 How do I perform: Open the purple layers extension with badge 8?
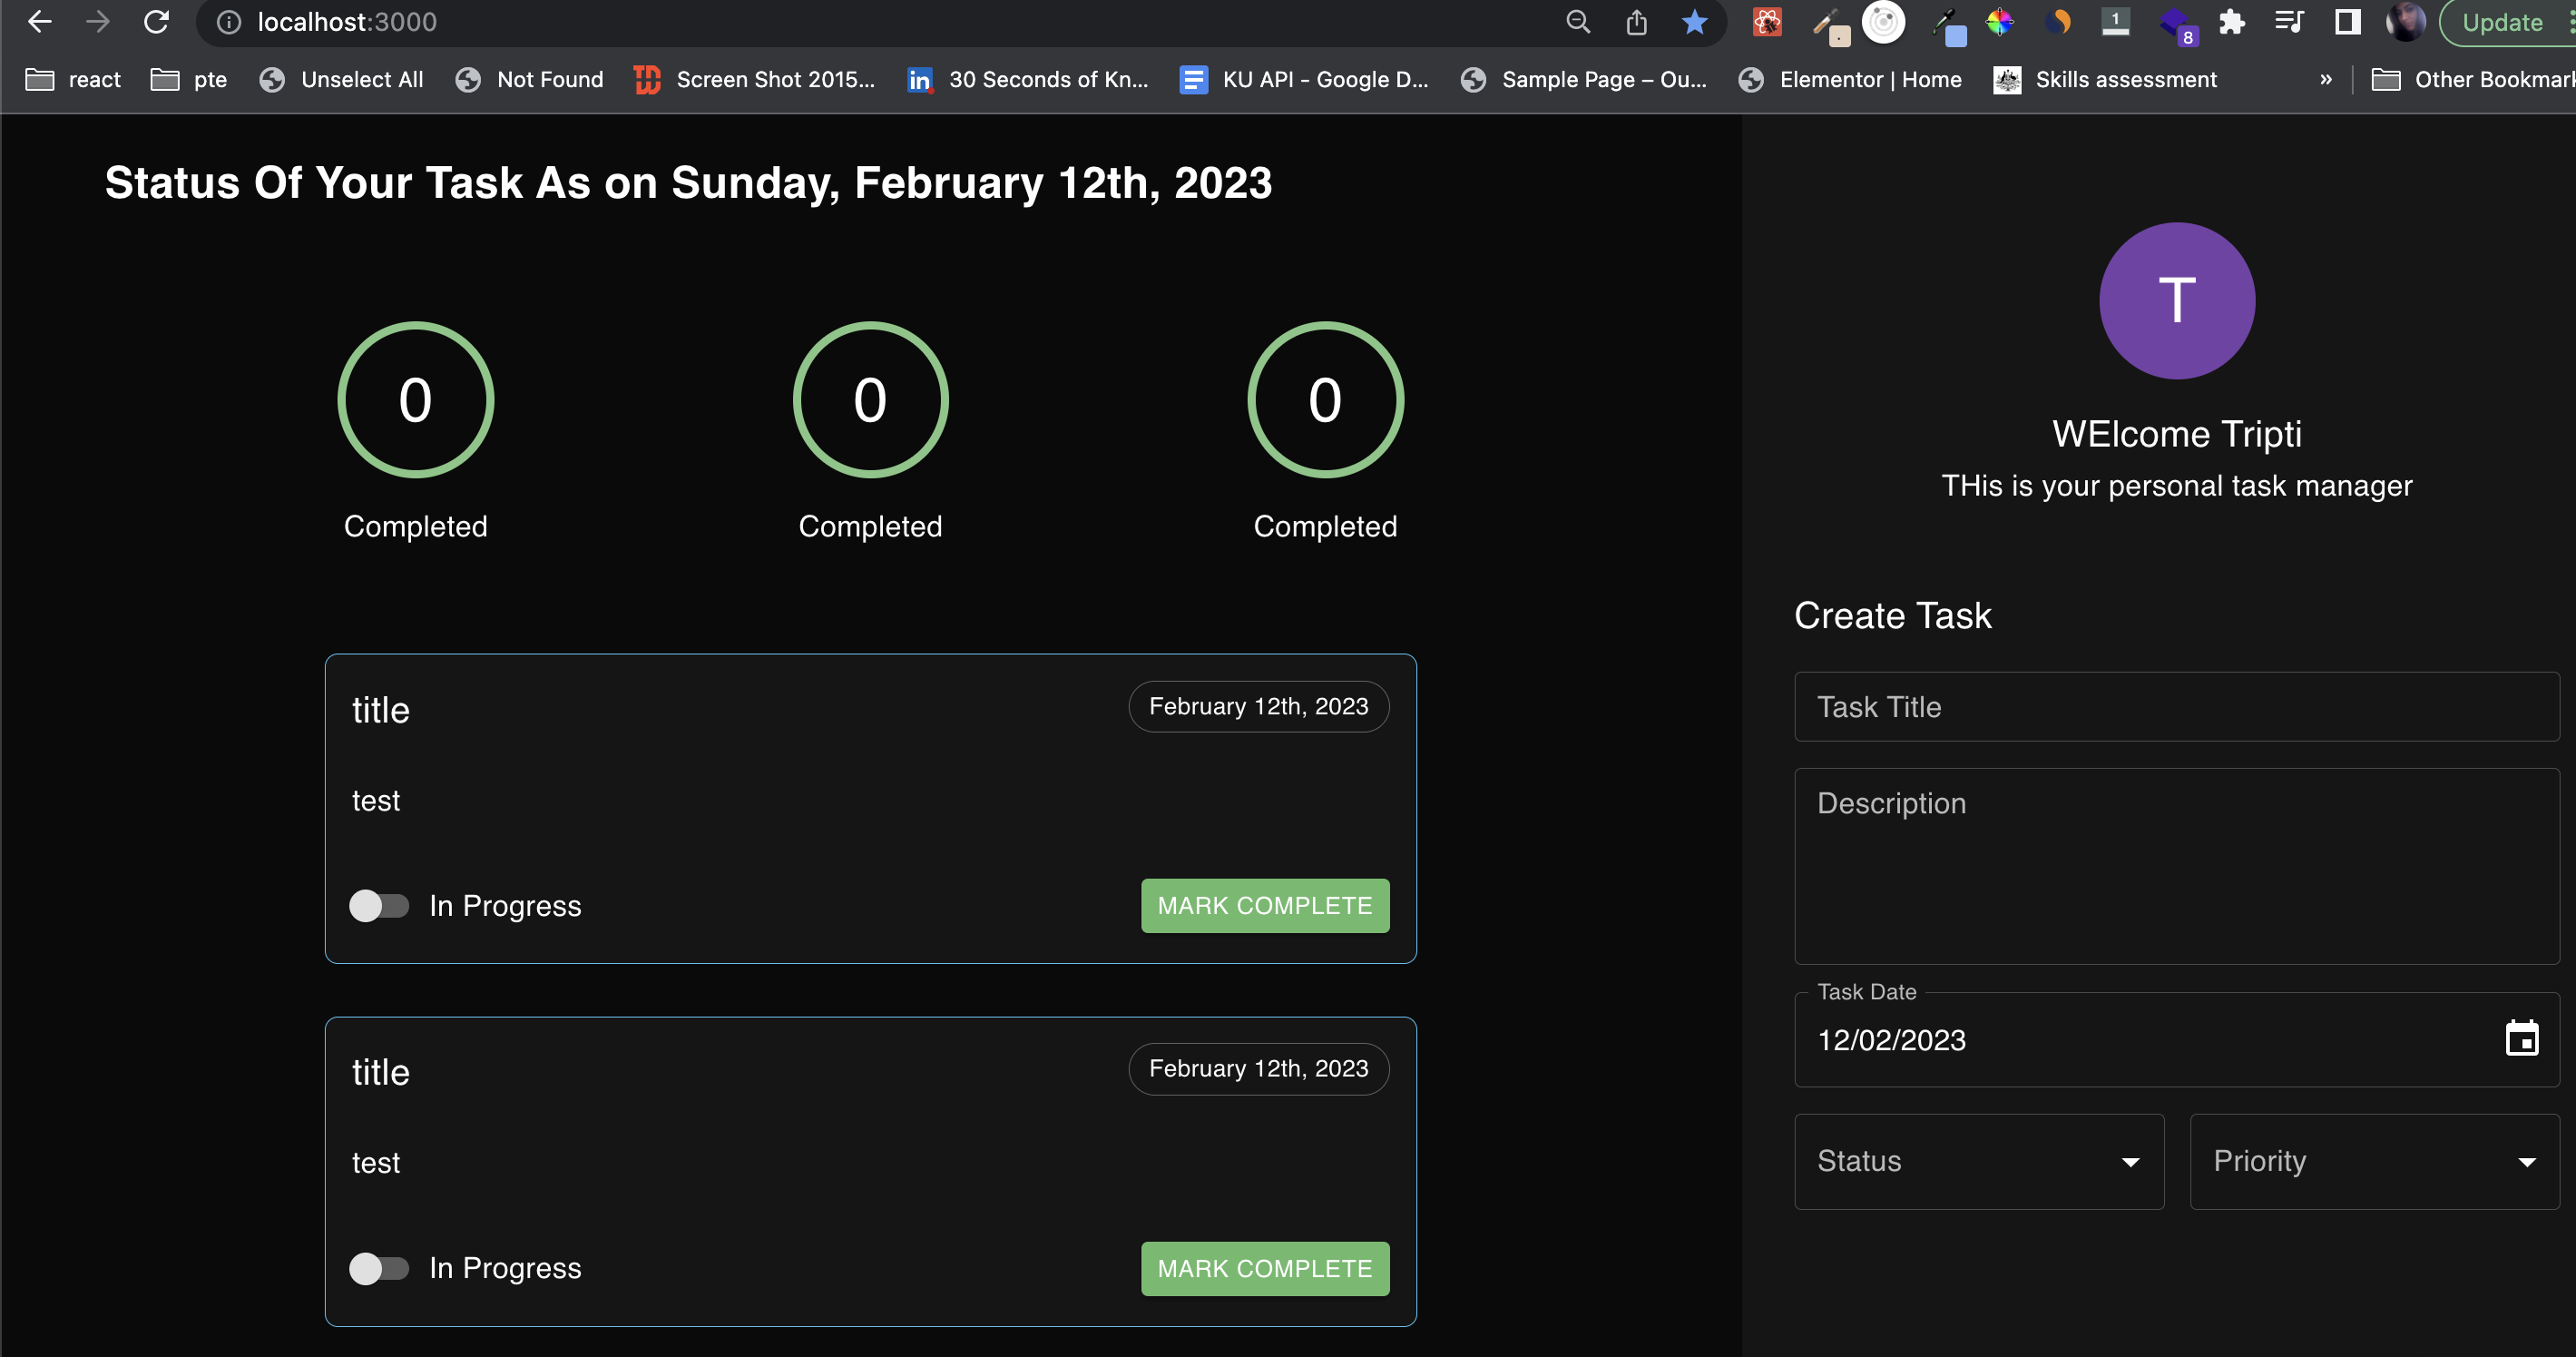(2177, 25)
